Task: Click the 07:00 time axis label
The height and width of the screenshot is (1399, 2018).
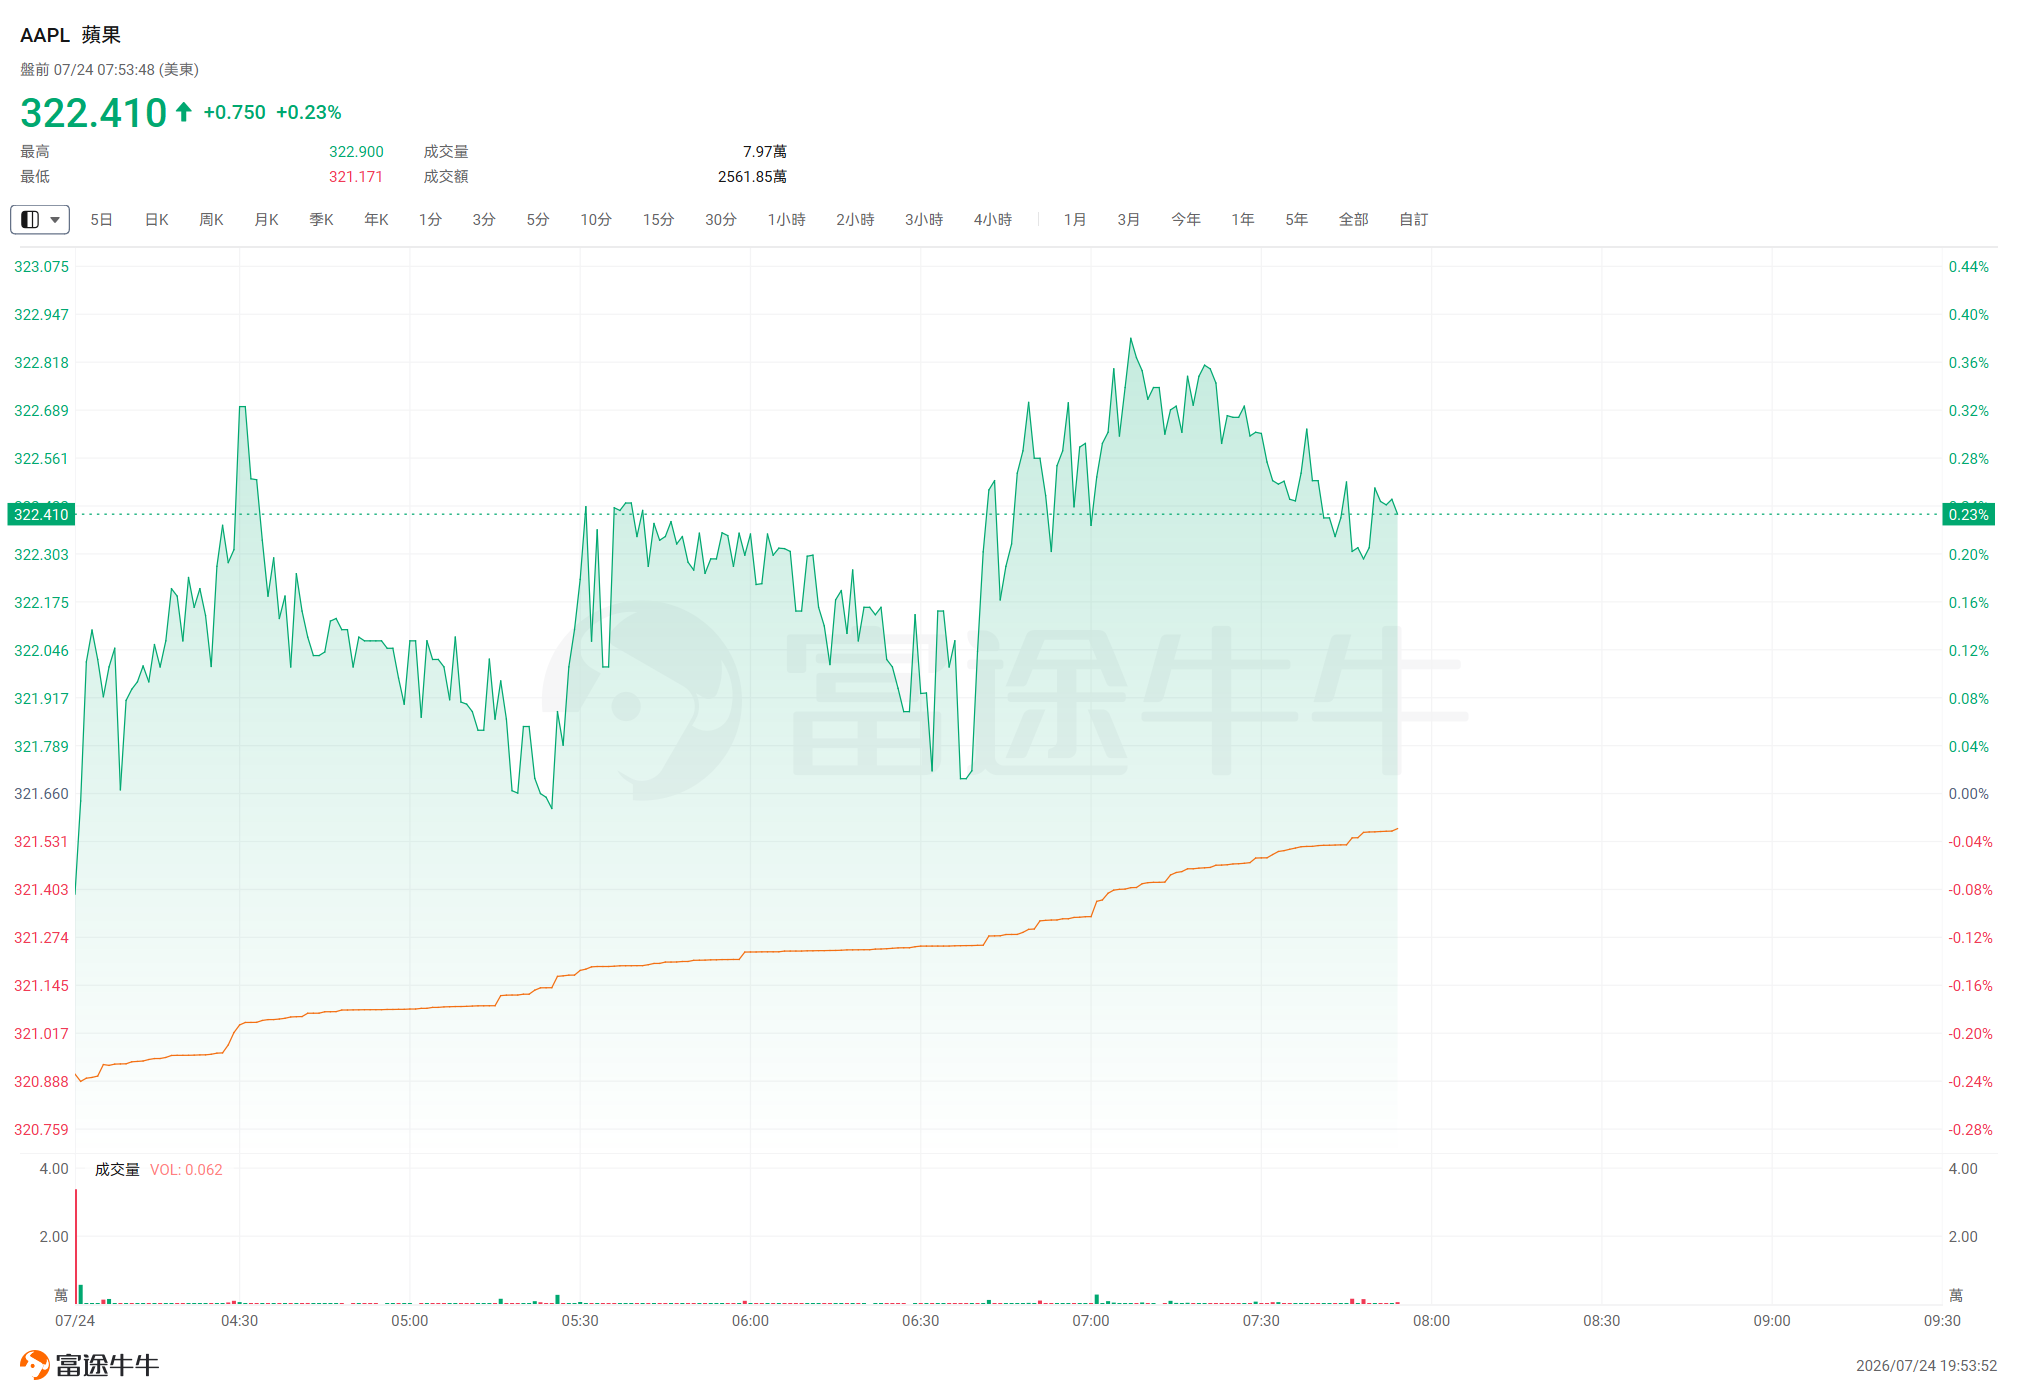Action: [1091, 1321]
